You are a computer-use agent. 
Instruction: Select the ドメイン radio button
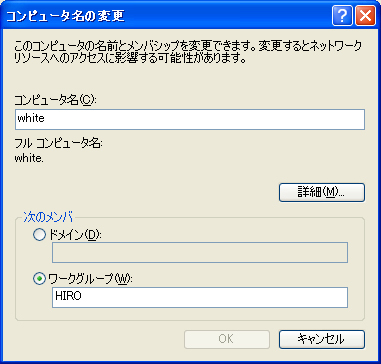[x=39, y=235]
